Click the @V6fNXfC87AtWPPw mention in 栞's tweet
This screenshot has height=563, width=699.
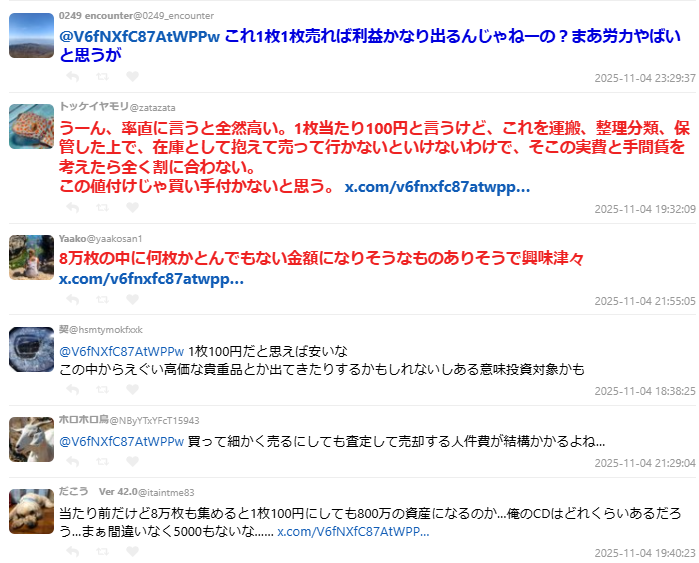[121, 352]
